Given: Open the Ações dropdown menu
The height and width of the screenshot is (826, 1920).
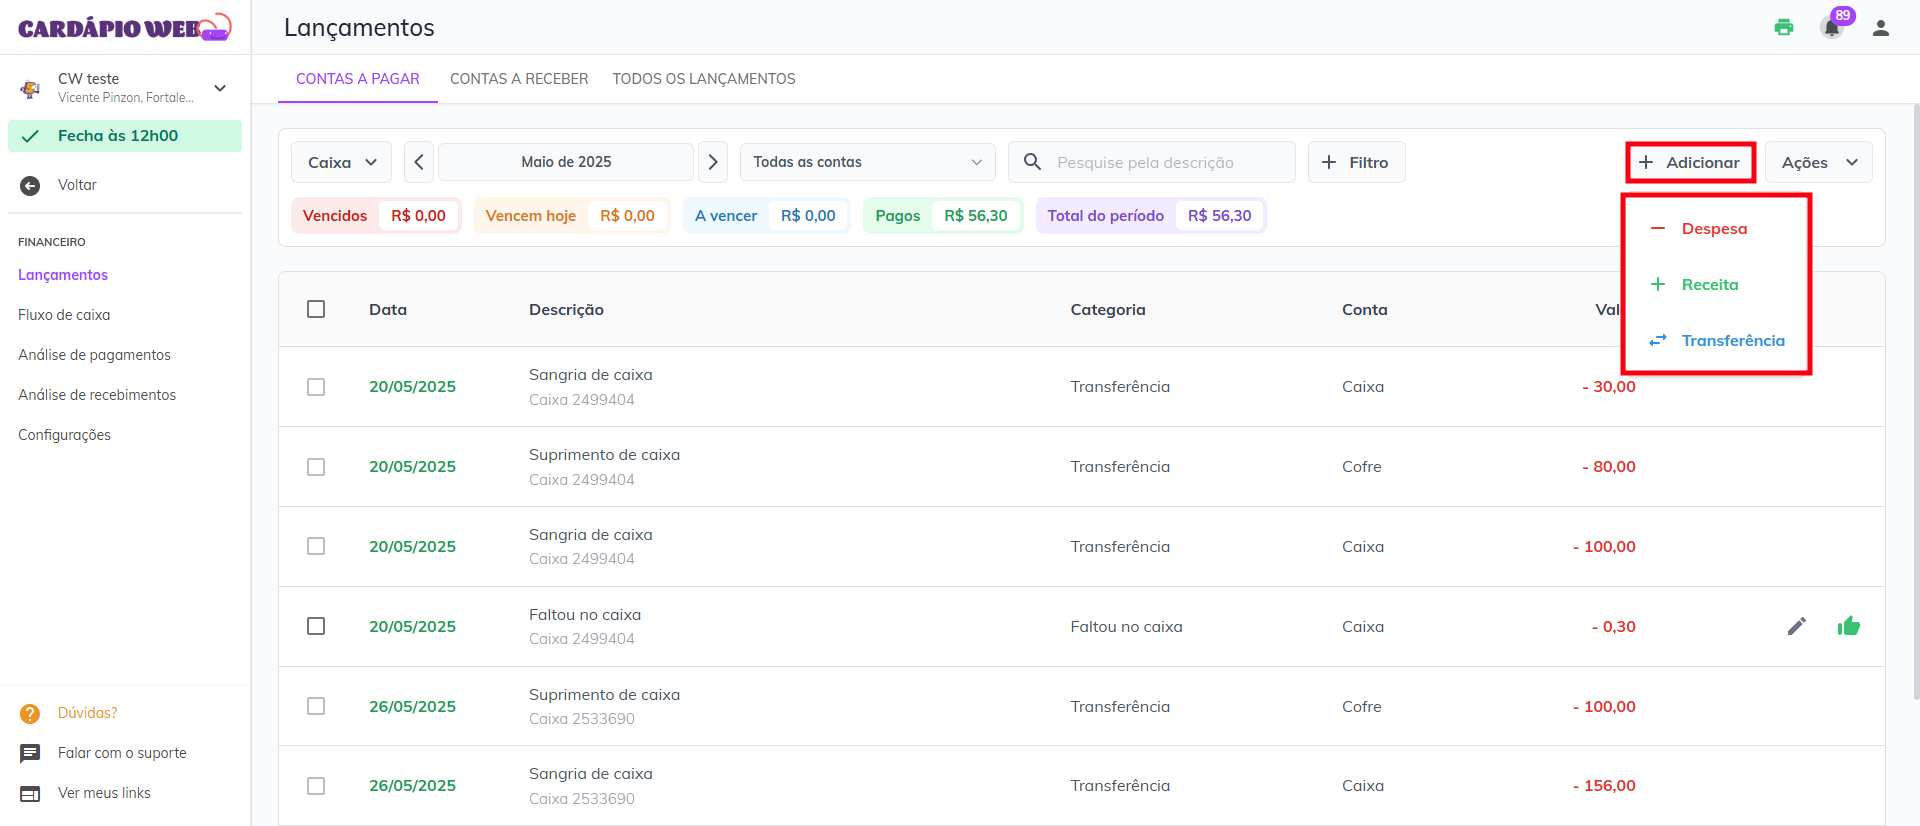Looking at the screenshot, I should 1818,162.
